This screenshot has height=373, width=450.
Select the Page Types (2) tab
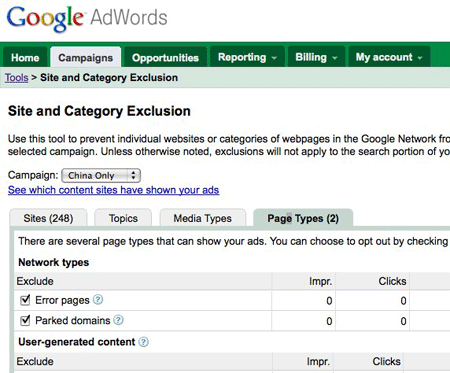(303, 218)
